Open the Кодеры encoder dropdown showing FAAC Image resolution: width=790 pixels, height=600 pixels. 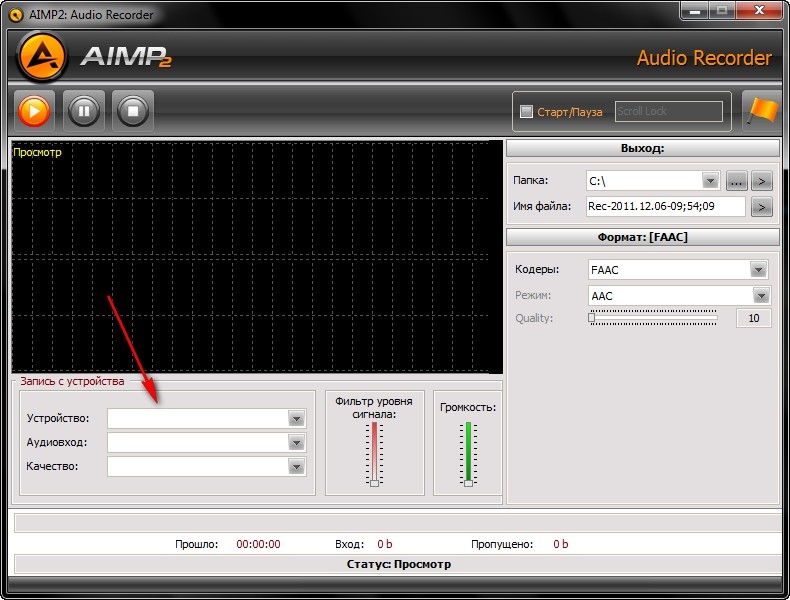point(759,270)
